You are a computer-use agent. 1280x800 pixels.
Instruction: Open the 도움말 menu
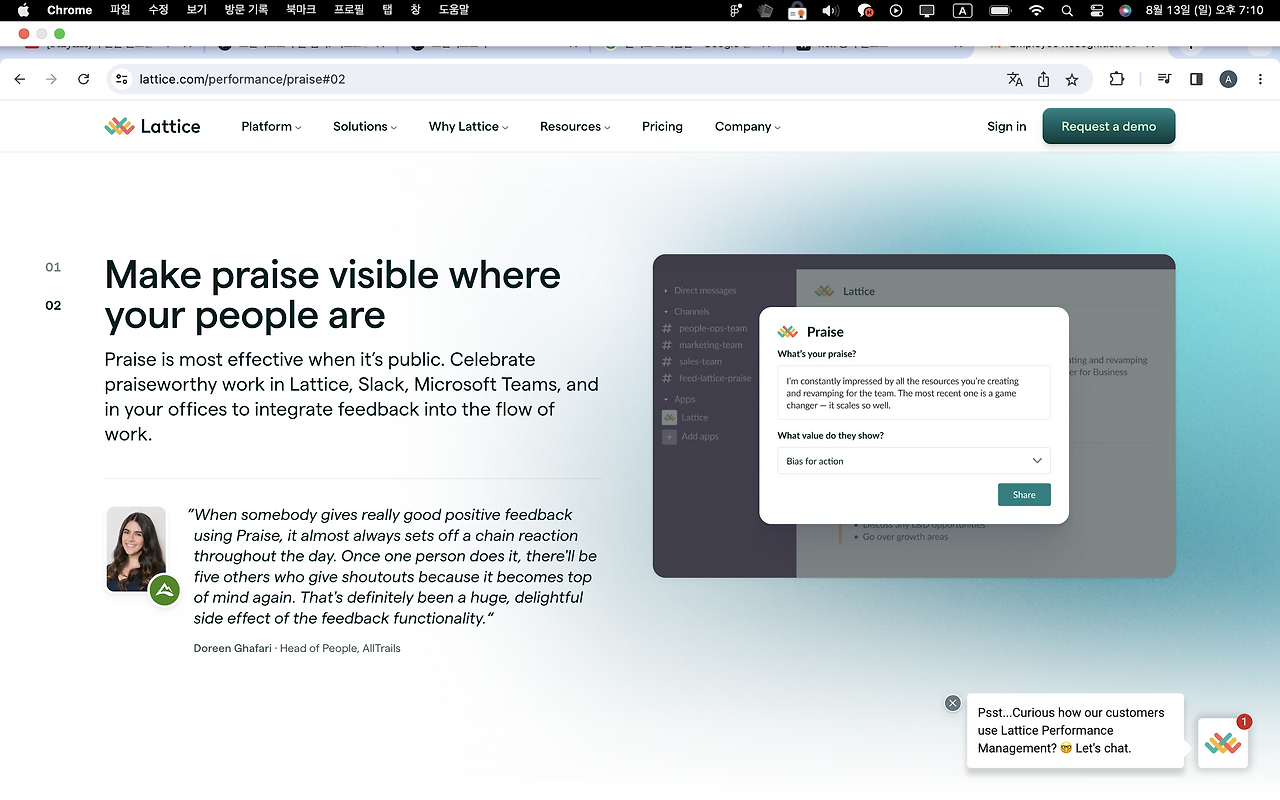453,10
